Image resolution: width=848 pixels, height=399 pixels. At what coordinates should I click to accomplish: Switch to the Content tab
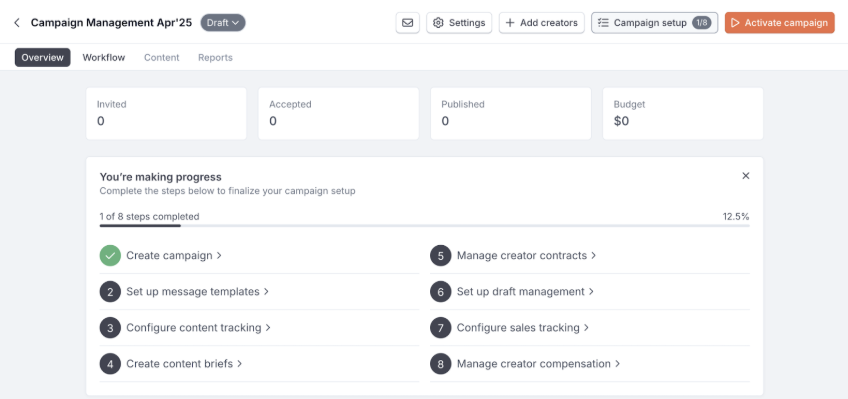pyautogui.click(x=162, y=57)
